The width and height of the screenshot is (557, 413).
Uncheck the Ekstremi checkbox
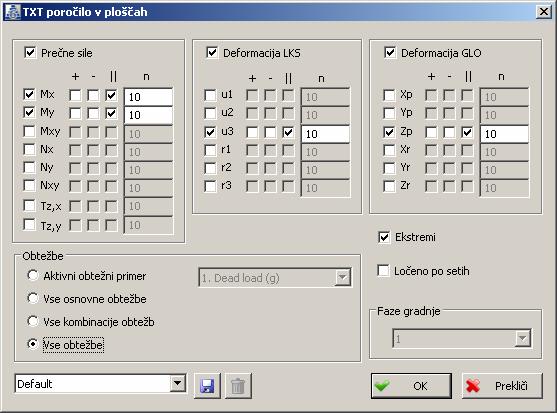pos(384,237)
